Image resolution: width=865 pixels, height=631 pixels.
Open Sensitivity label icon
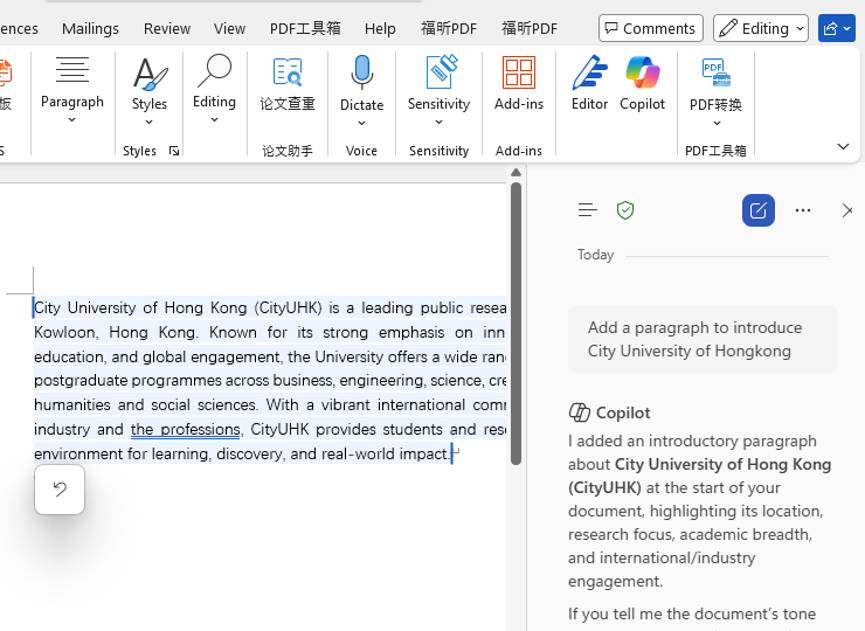point(440,72)
